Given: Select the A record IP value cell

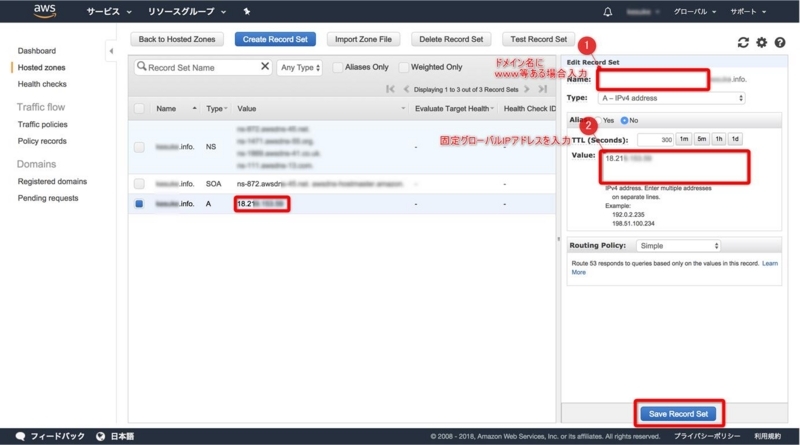Looking at the screenshot, I should (262, 204).
